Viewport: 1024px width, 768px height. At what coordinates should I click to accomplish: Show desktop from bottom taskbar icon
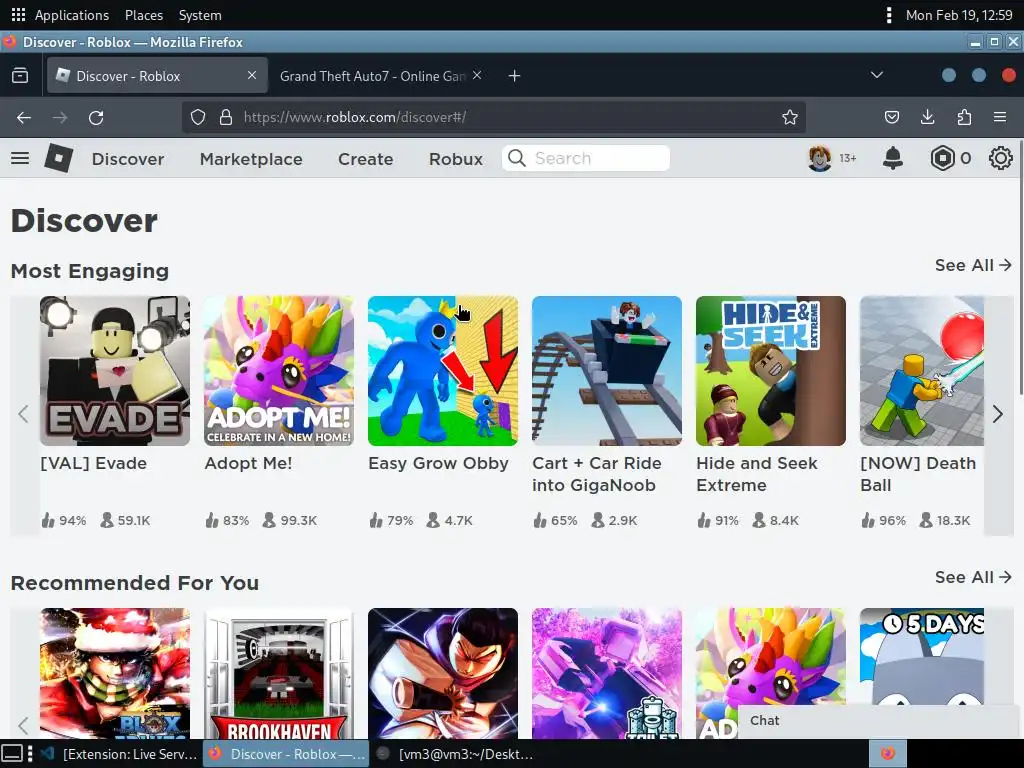point(13,754)
